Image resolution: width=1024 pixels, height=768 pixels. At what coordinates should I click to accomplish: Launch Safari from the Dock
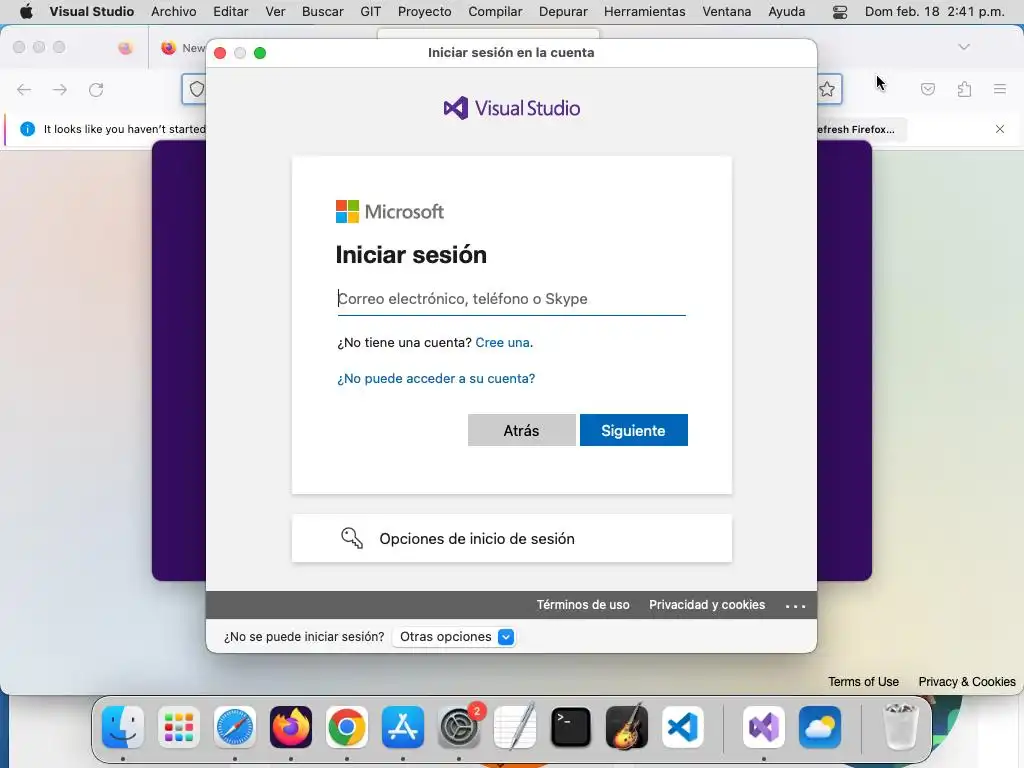234,727
